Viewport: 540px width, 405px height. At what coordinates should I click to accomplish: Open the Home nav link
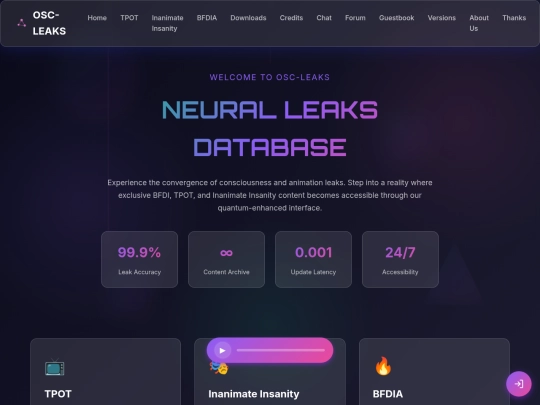[97, 18]
